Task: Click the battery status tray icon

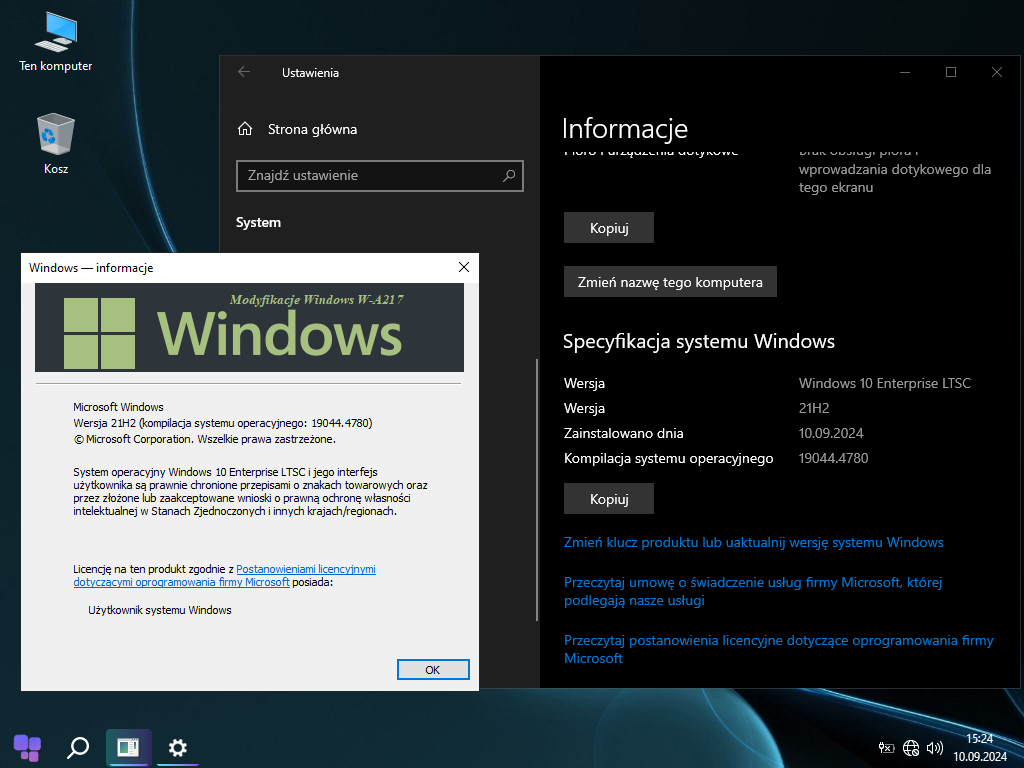Action: pos(886,747)
